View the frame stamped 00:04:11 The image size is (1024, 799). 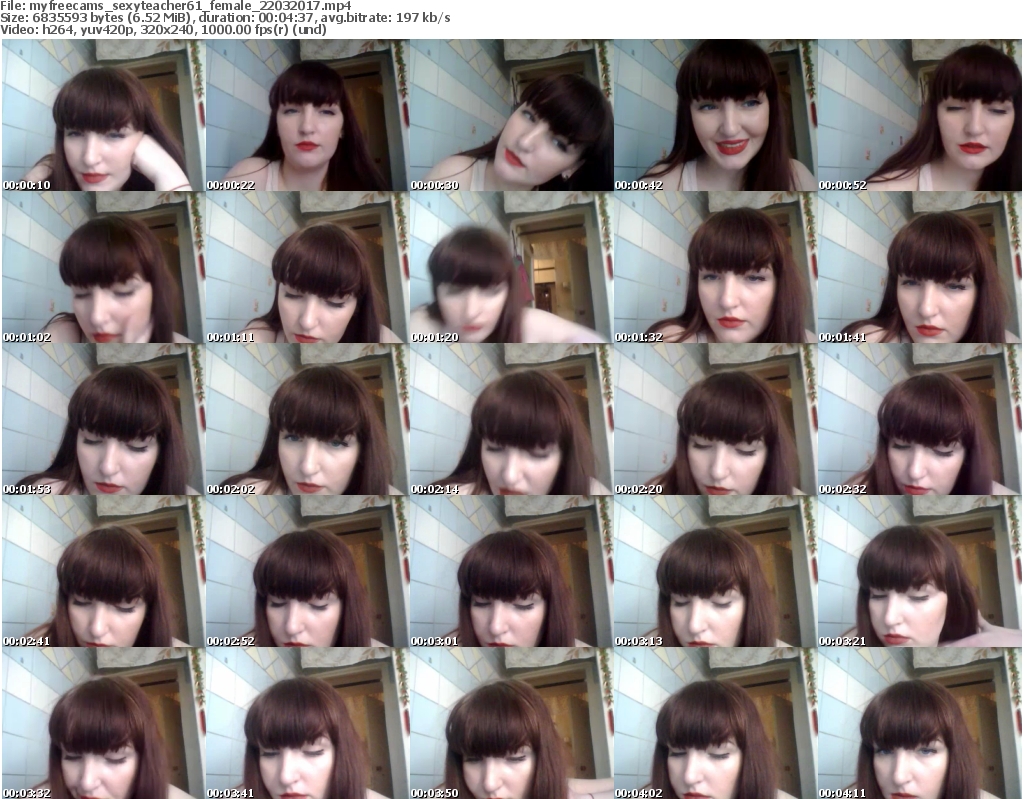pos(920,723)
